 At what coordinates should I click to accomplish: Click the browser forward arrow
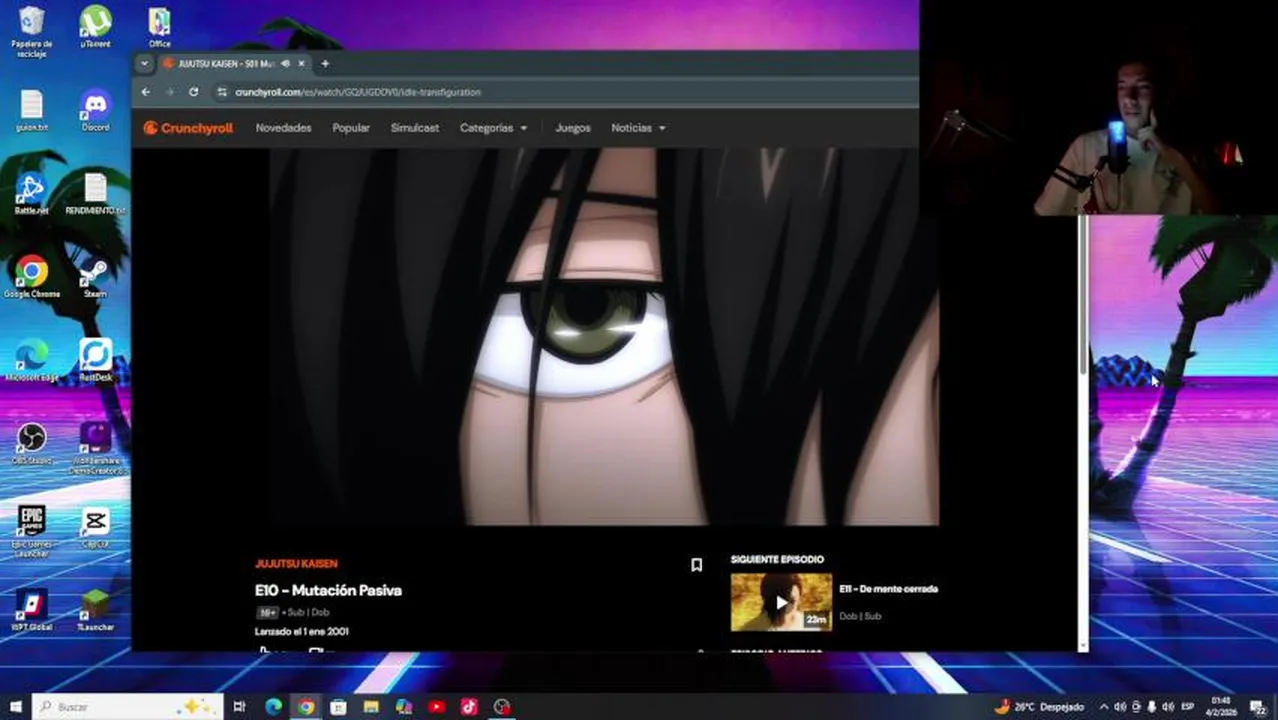[169, 92]
